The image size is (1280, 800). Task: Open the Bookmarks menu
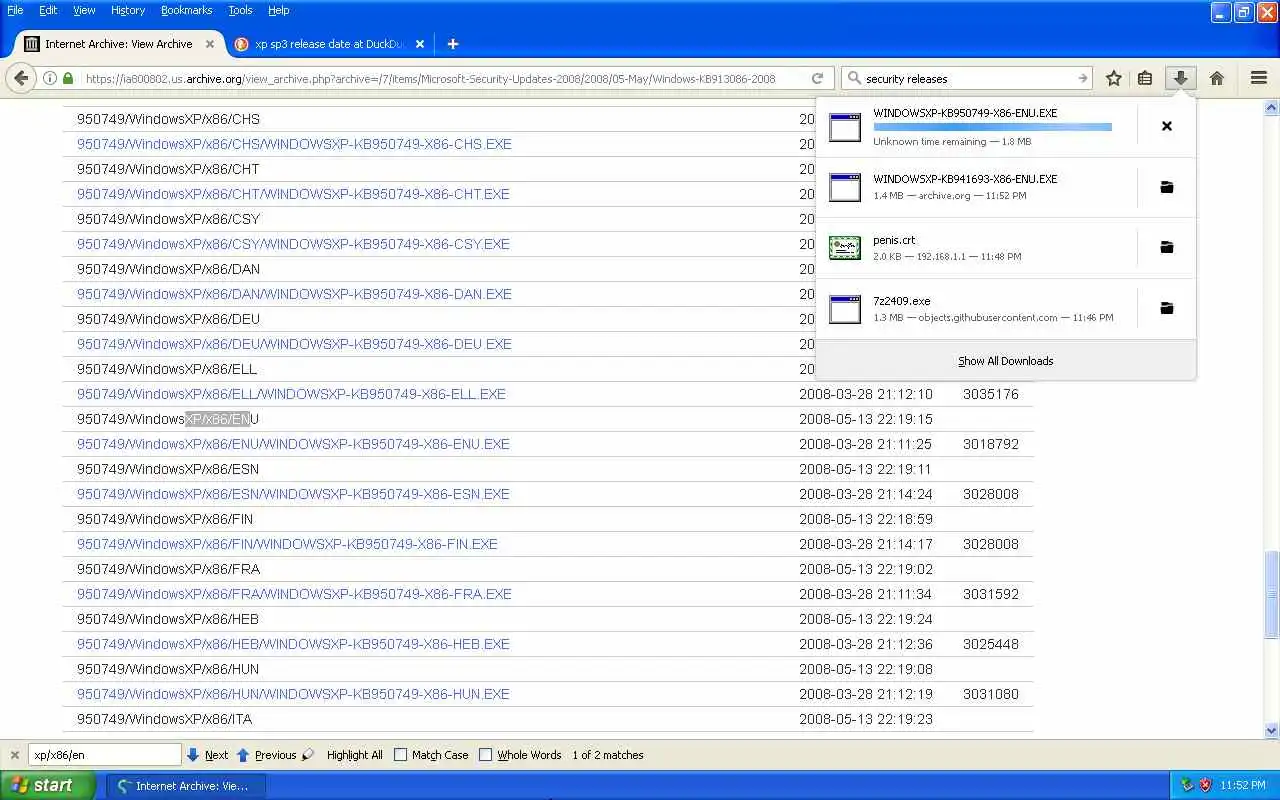[187, 10]
